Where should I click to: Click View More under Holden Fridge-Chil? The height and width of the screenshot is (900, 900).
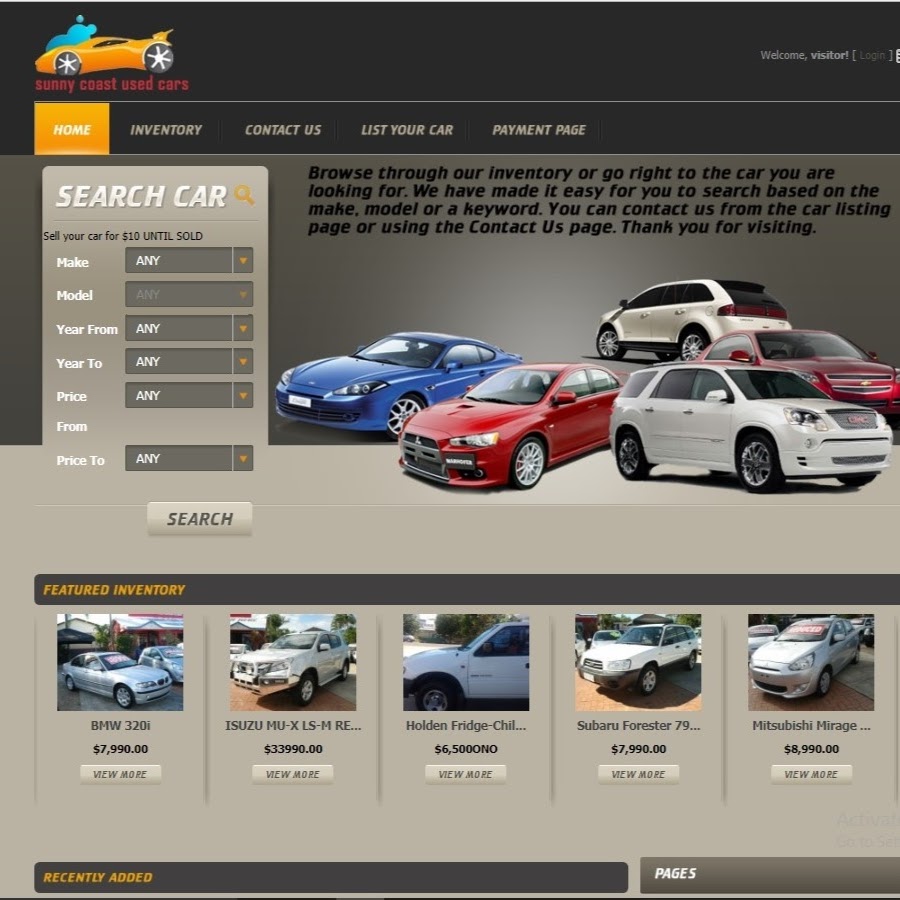pos(465,774)
